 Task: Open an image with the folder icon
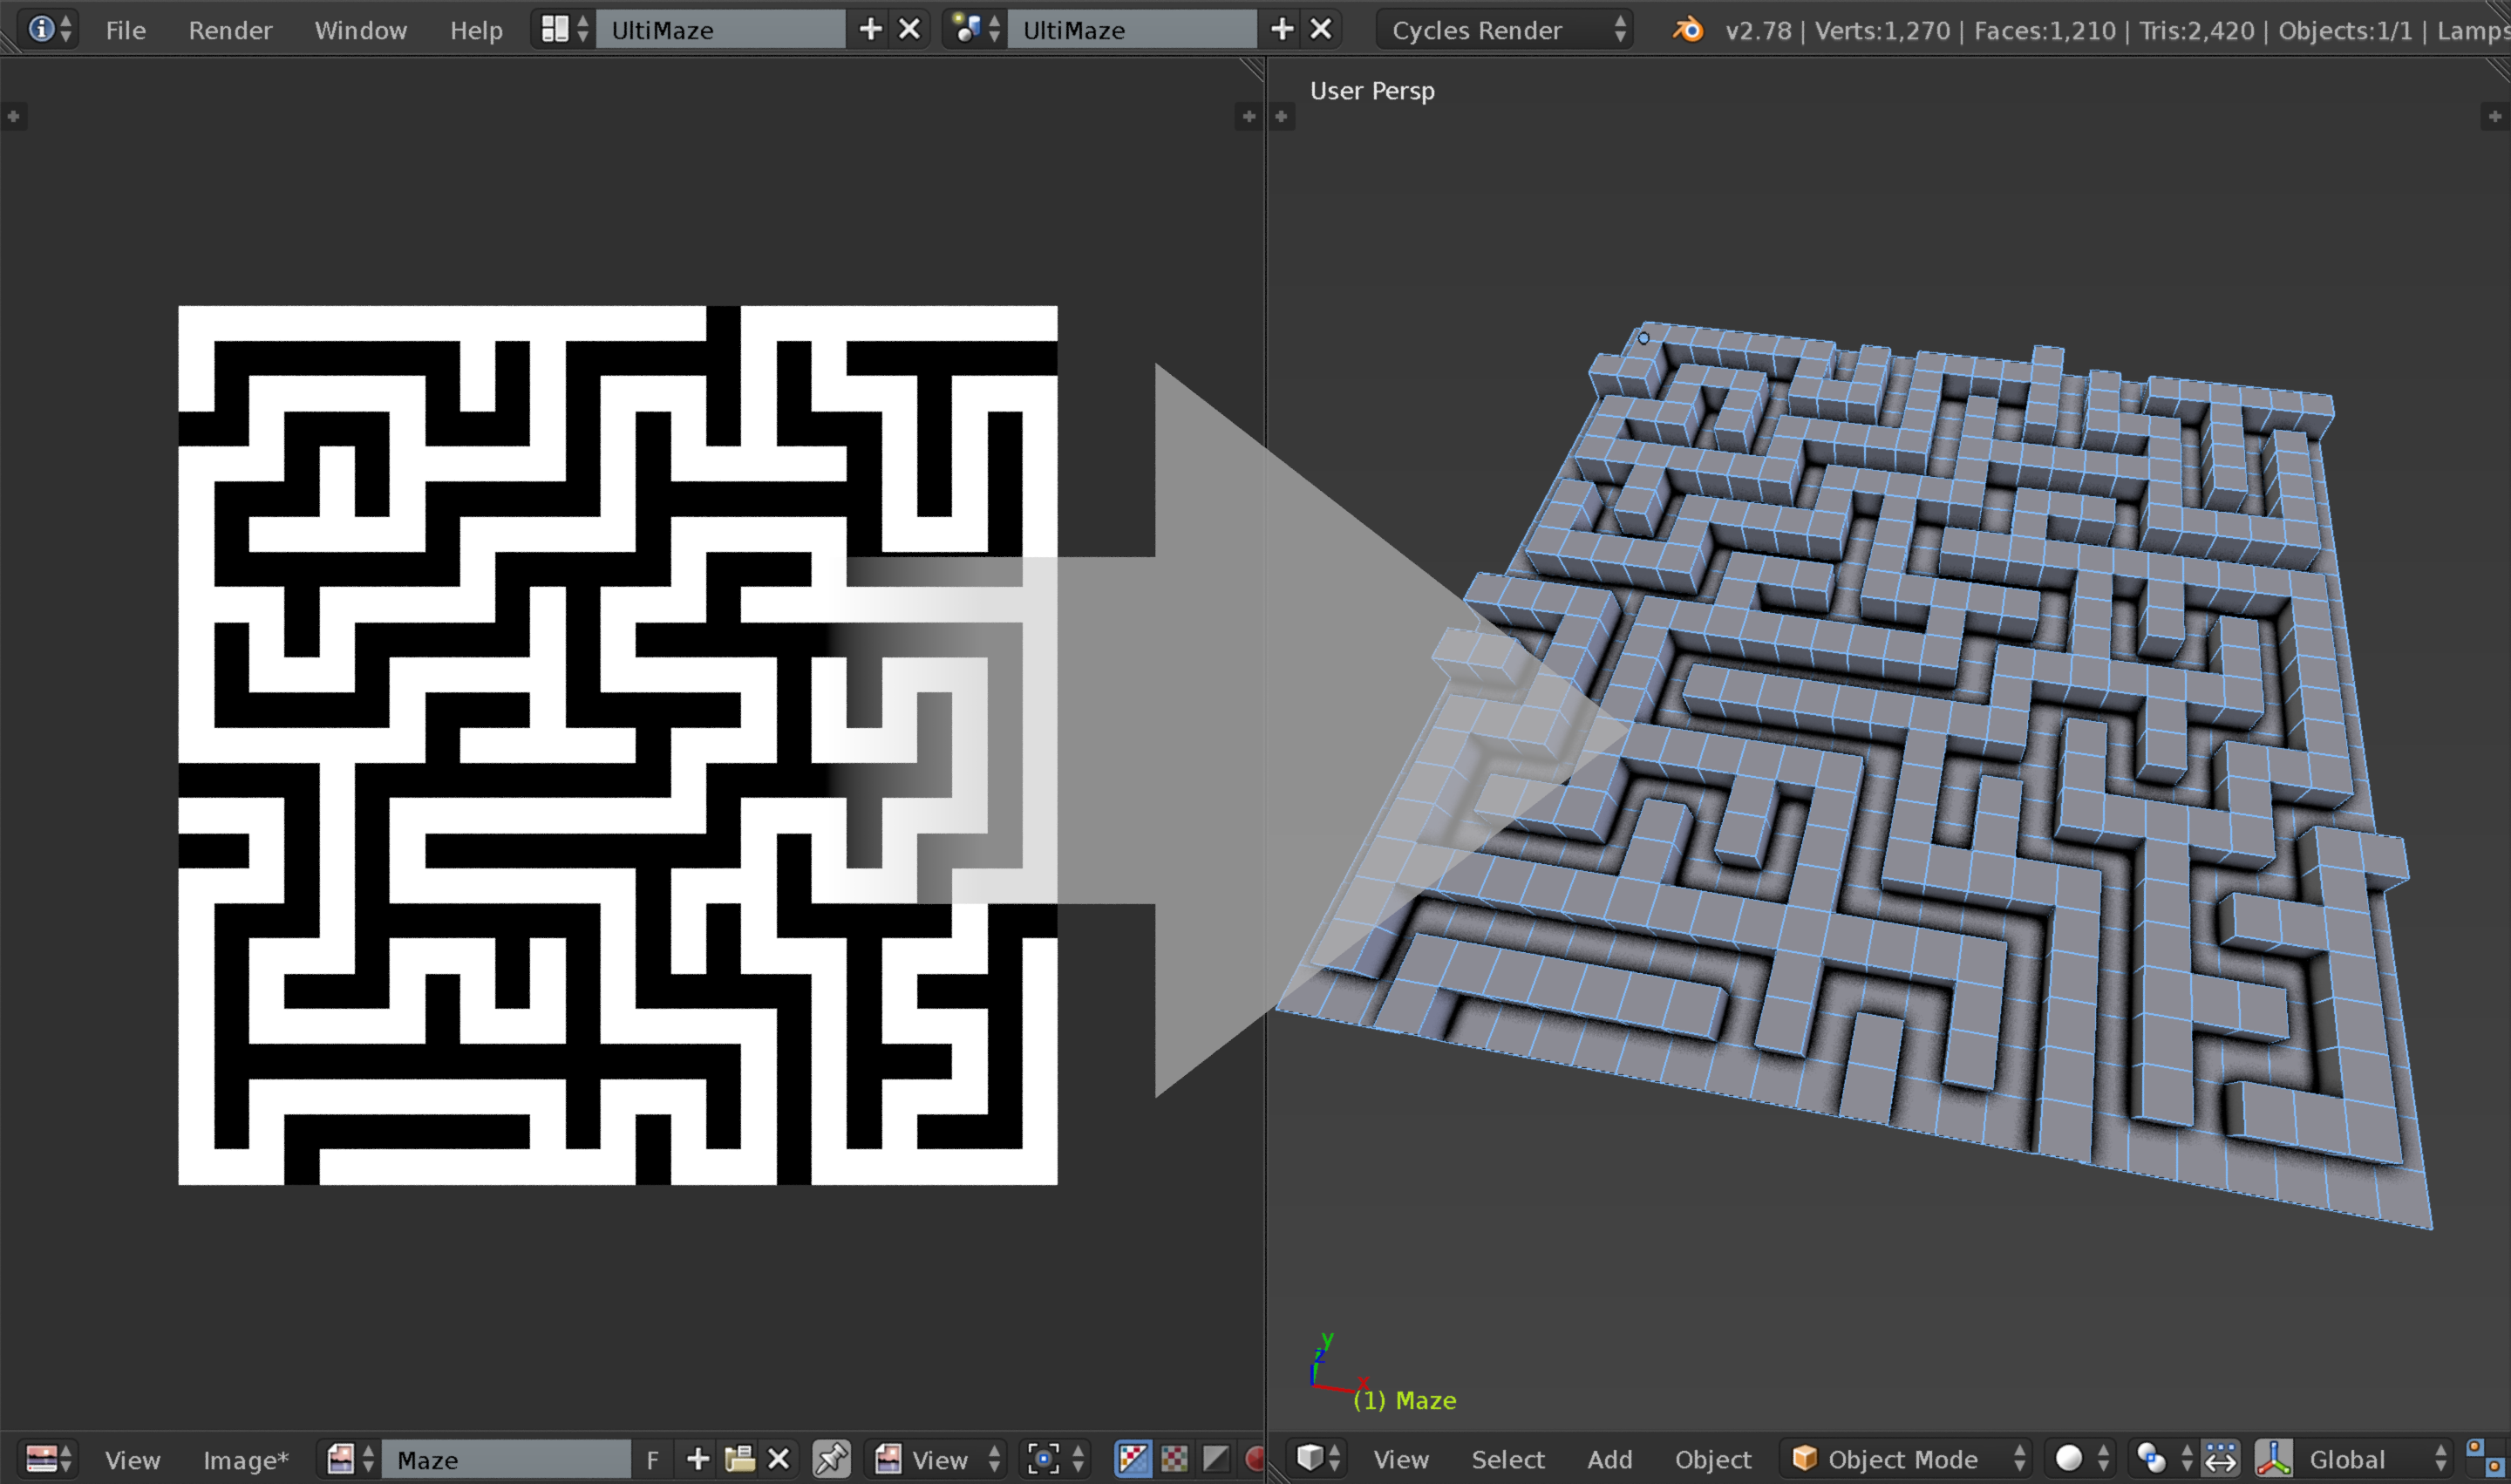point(740,1458)
